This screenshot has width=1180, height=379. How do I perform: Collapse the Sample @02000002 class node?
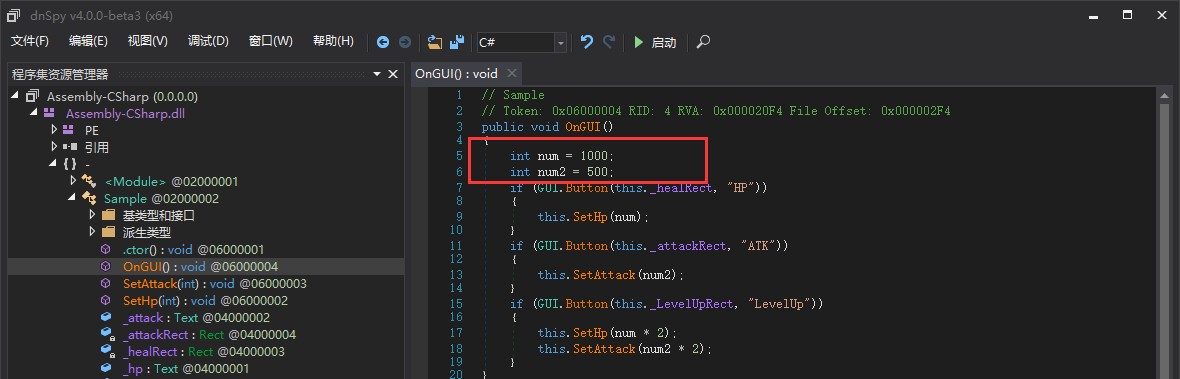pyautogui.click(x=71, y=198)
